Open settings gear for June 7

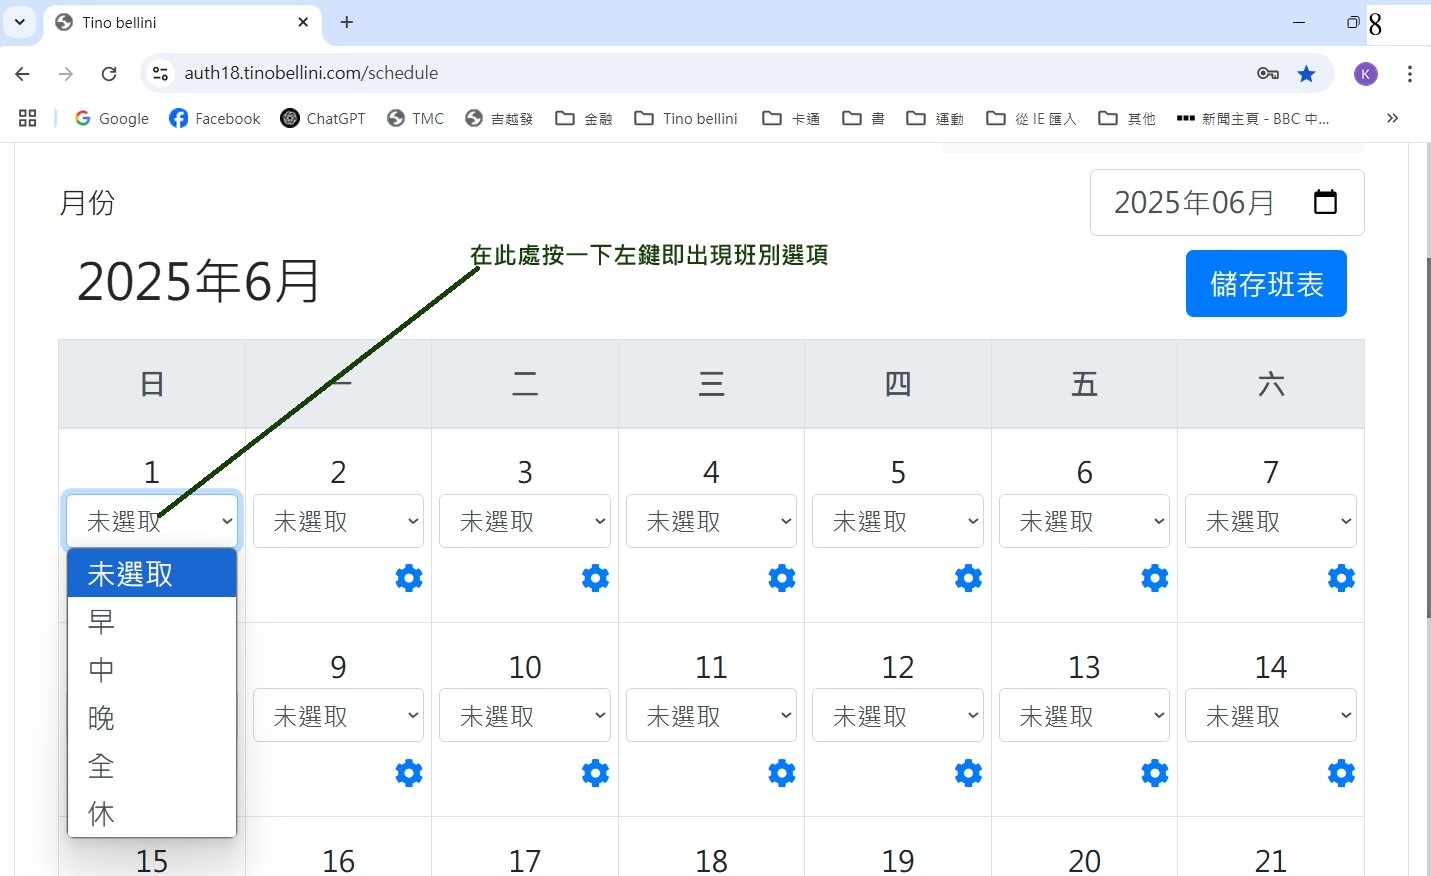click(1341, 578)
